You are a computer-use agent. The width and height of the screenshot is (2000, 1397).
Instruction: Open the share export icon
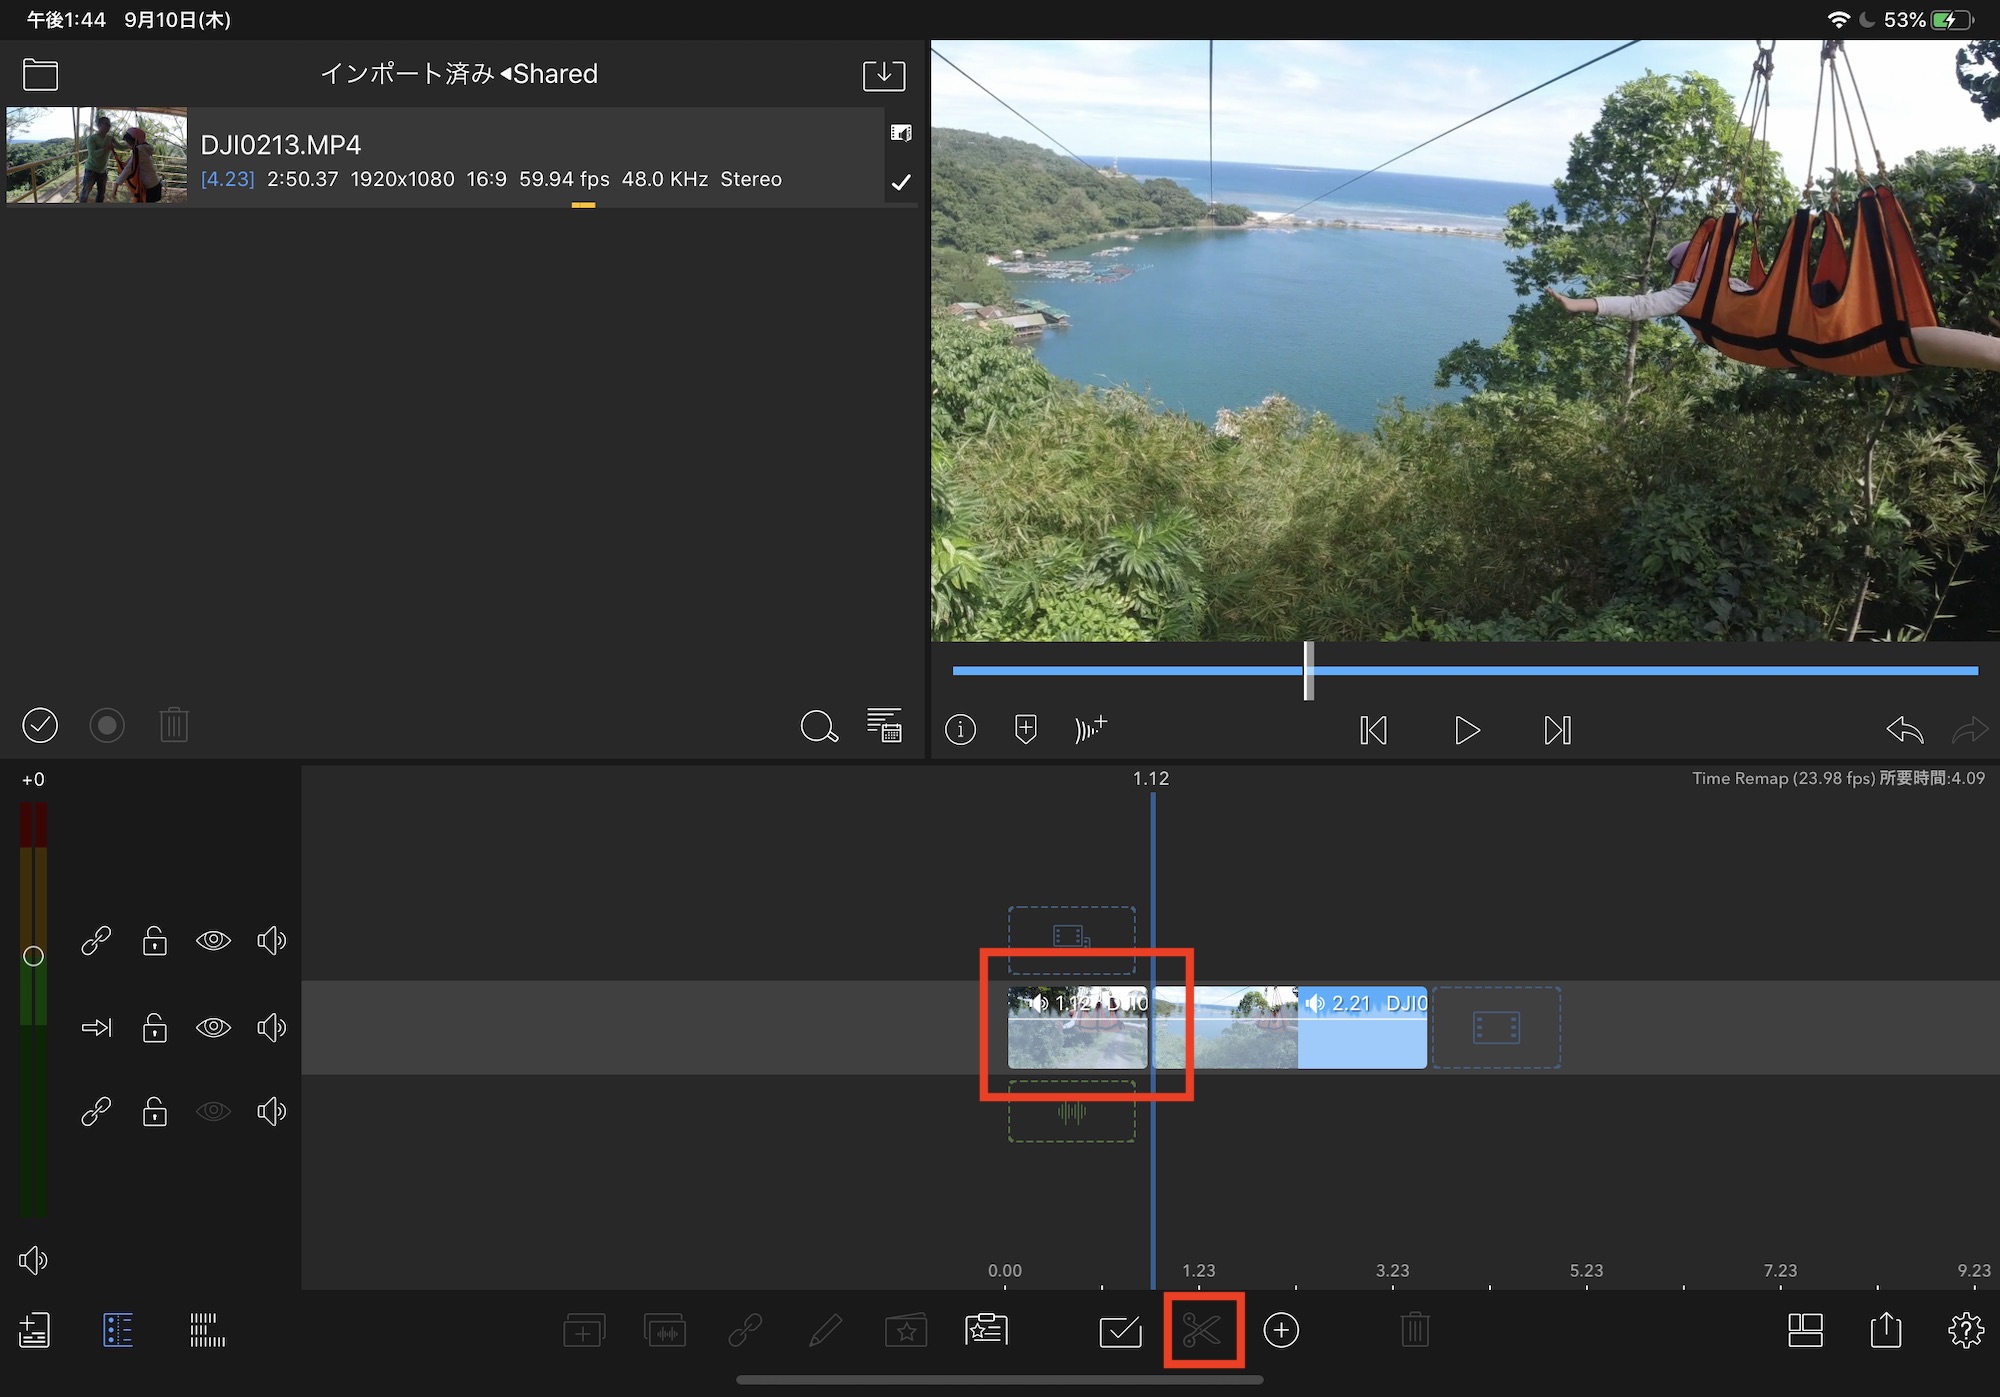coord(1885,1330)
